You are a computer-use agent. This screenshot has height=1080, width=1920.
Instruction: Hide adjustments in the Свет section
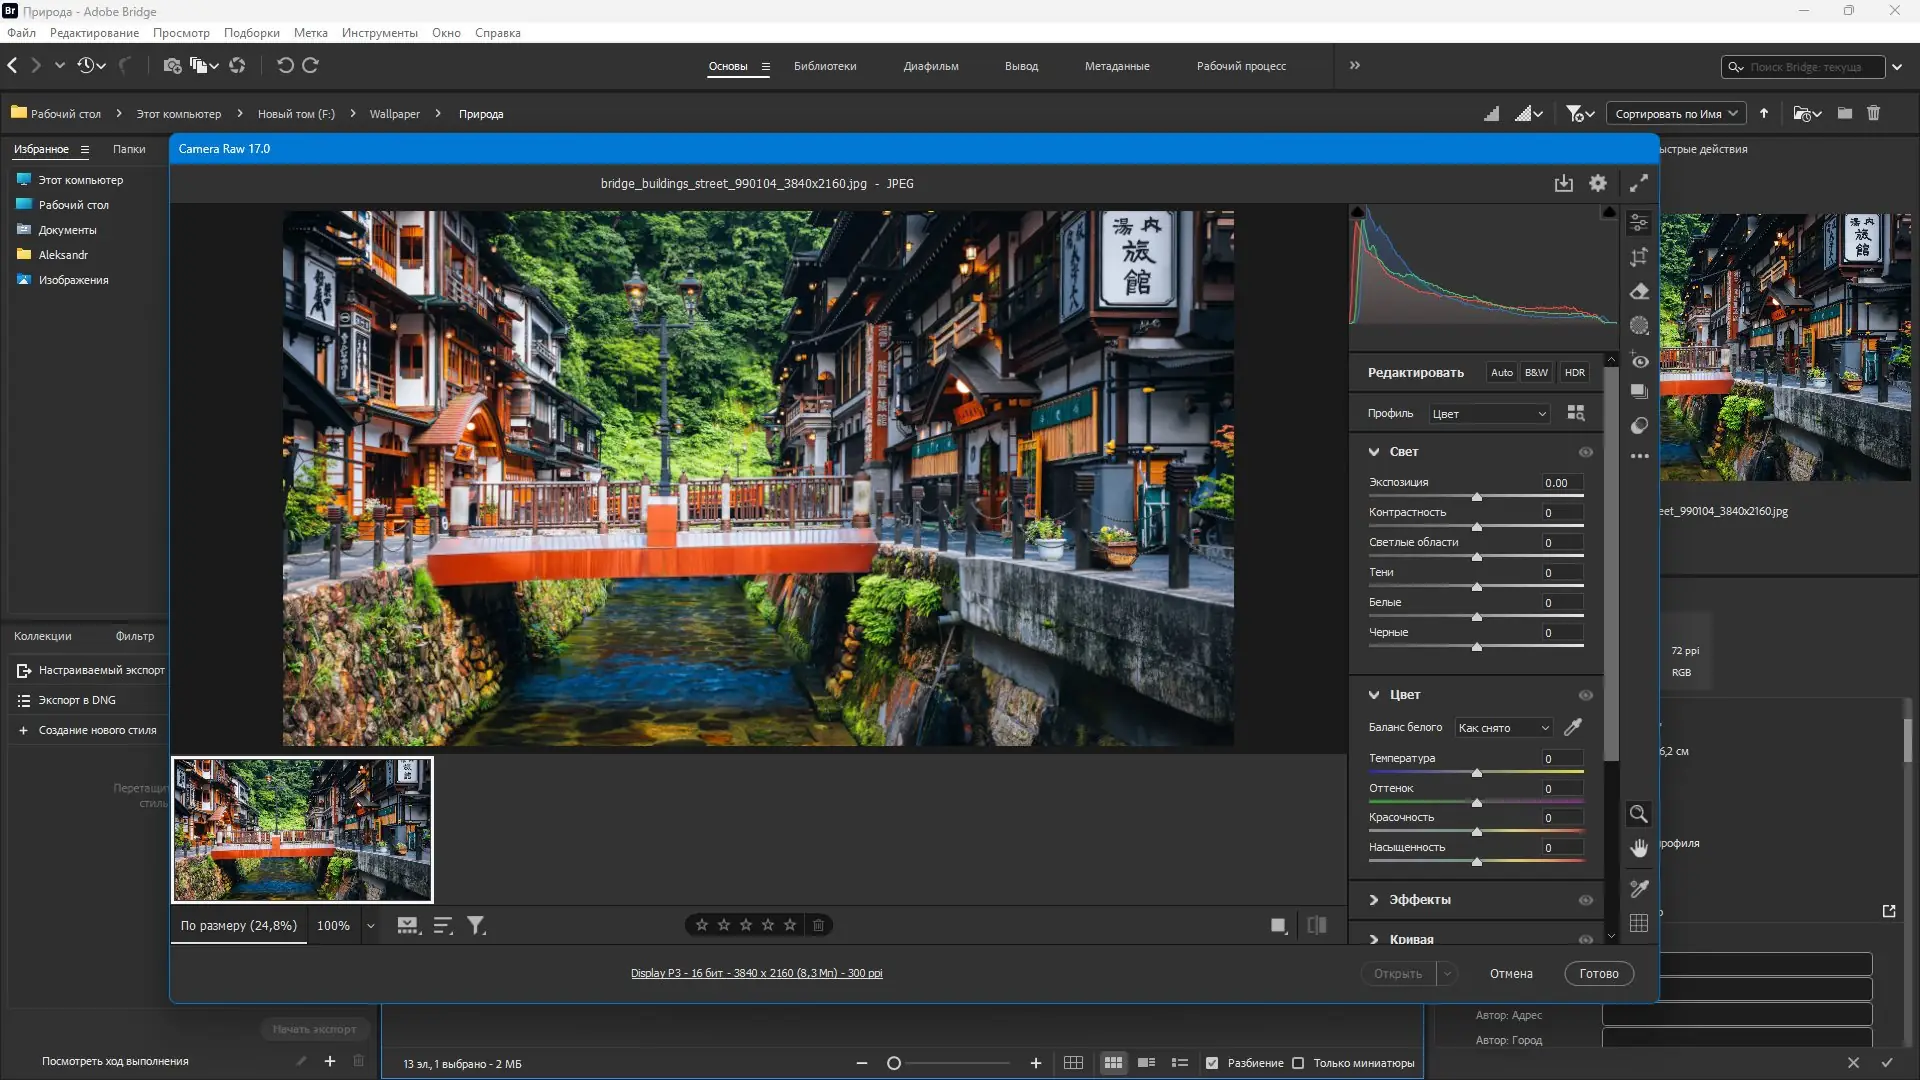pos(1586,452)
